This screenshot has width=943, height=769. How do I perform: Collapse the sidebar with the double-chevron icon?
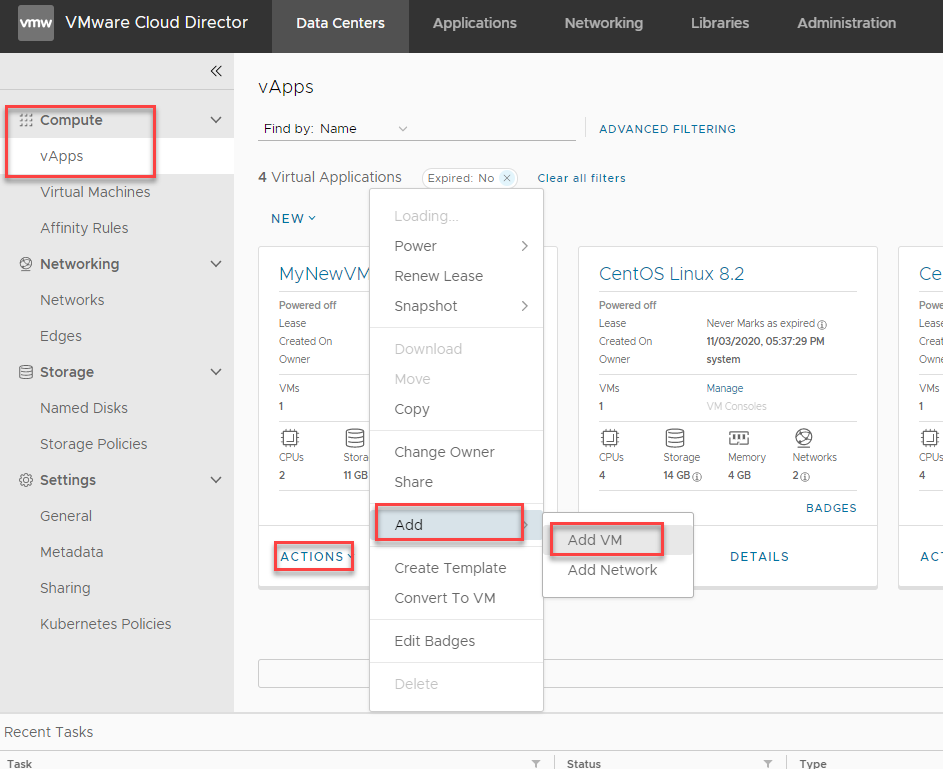point(216,71)
